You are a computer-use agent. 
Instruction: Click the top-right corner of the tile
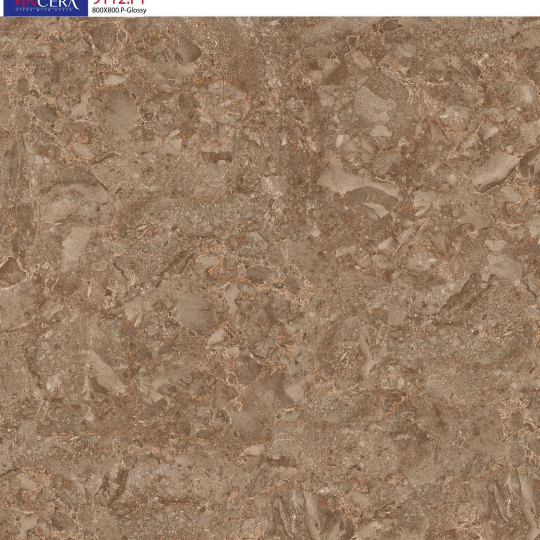pos(537,19)
